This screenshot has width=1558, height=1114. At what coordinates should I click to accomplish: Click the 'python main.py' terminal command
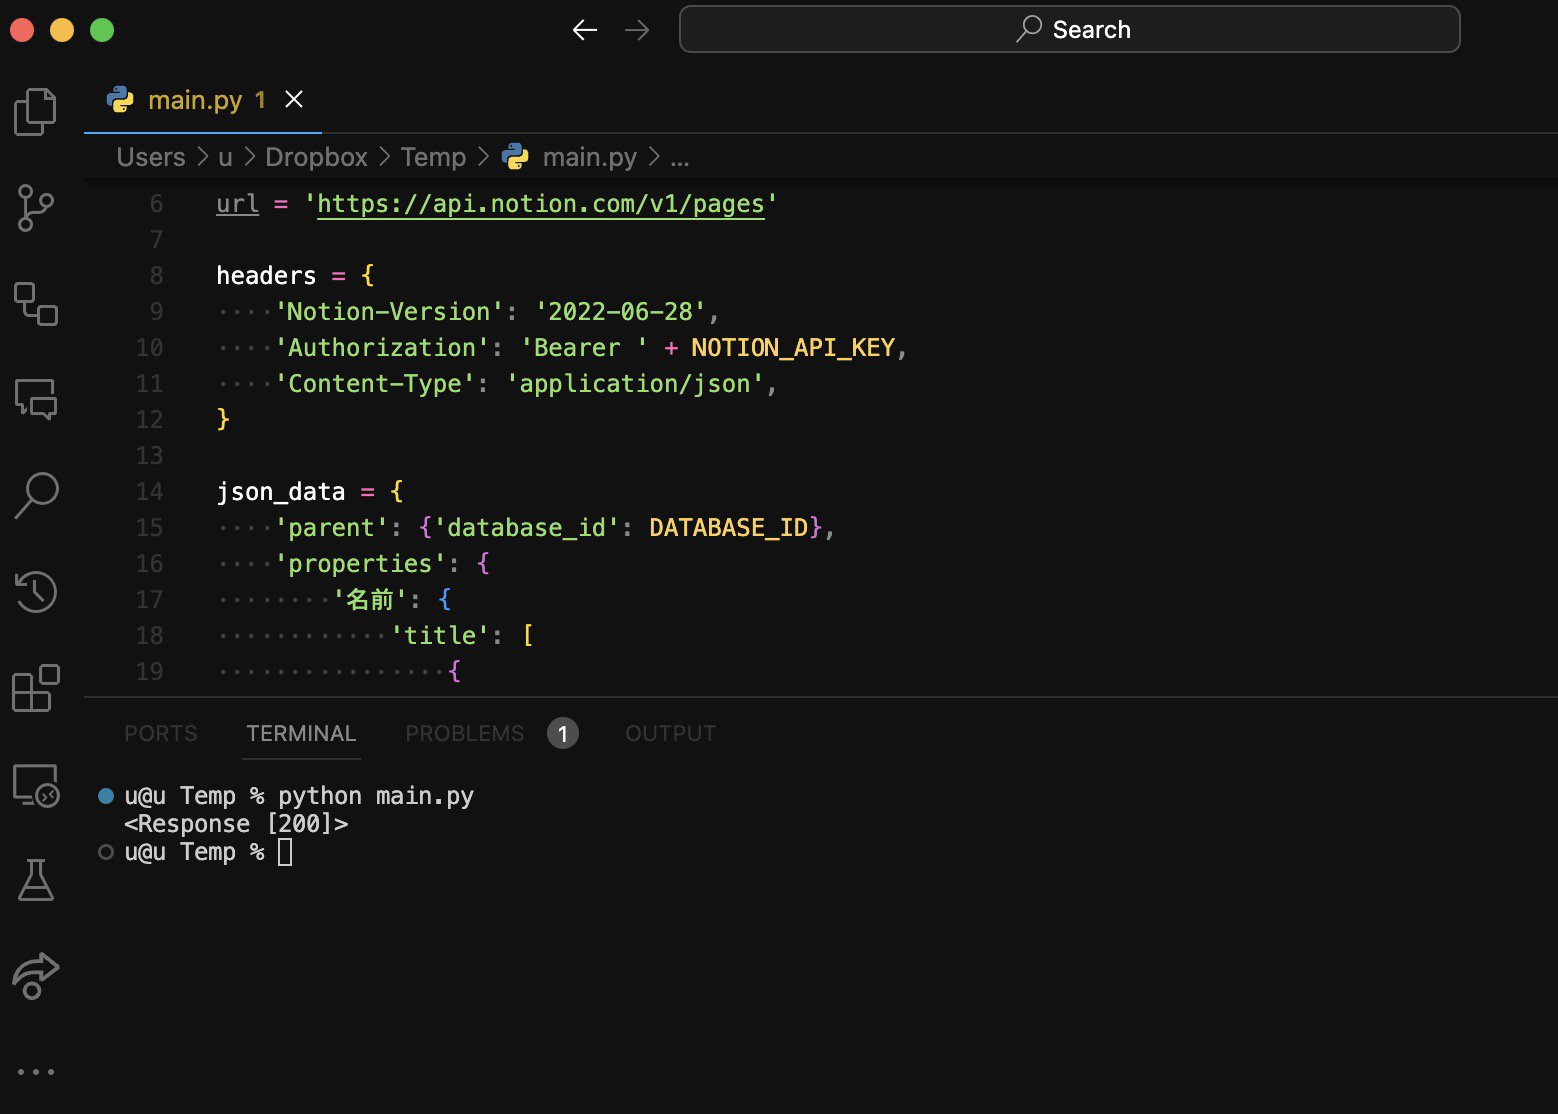tap(376, 796)
